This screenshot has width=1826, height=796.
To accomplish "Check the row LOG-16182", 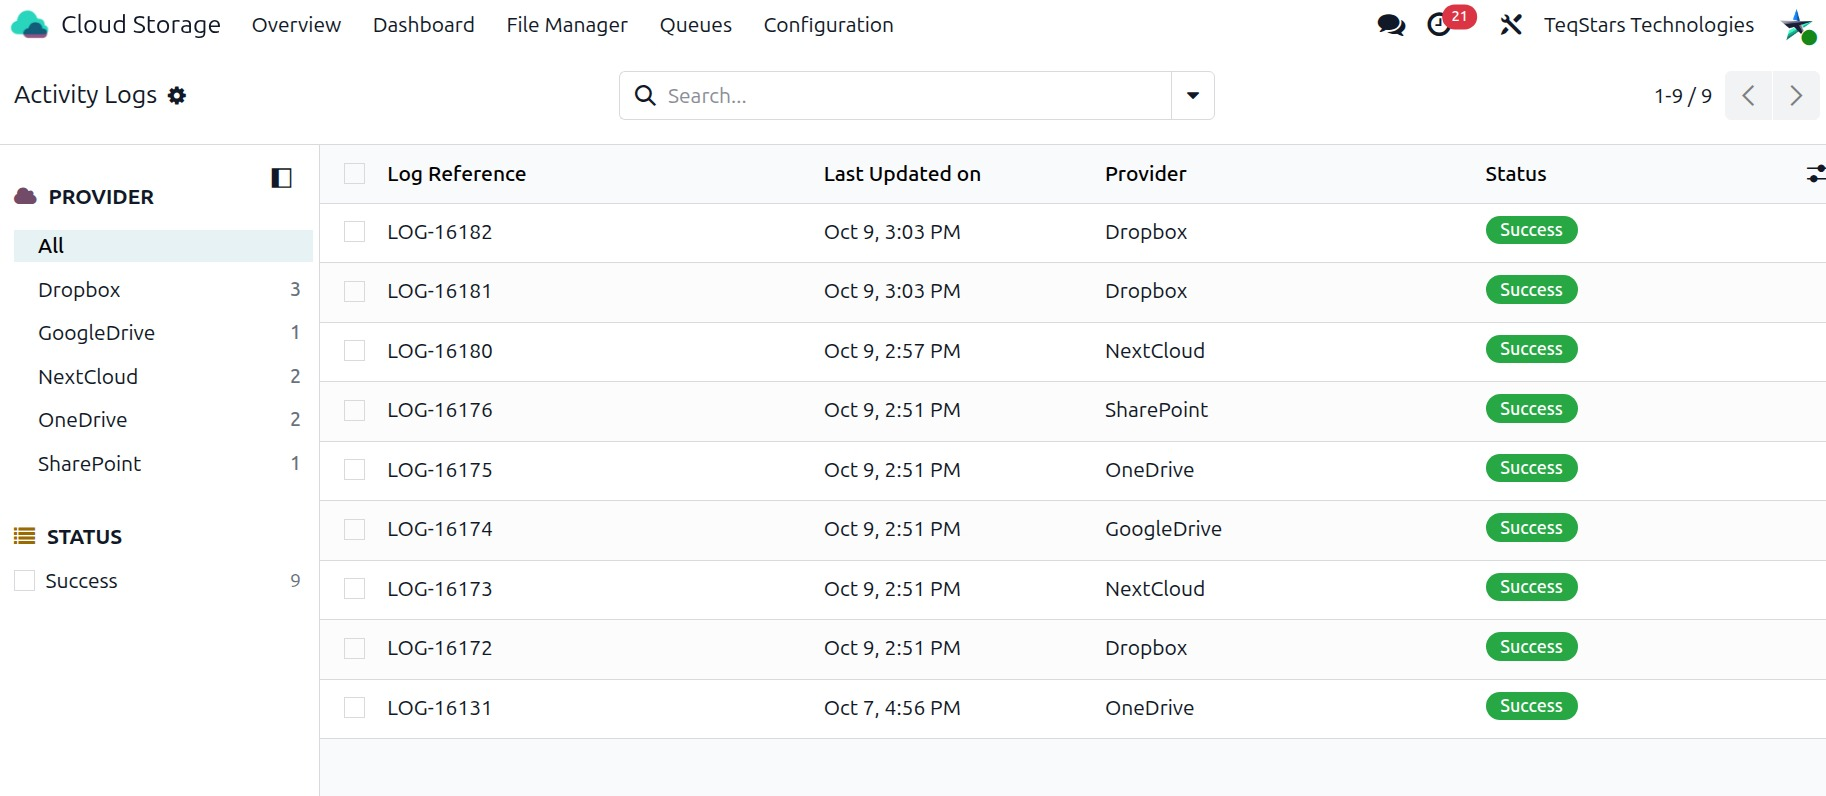I will (x=354, y=232).
